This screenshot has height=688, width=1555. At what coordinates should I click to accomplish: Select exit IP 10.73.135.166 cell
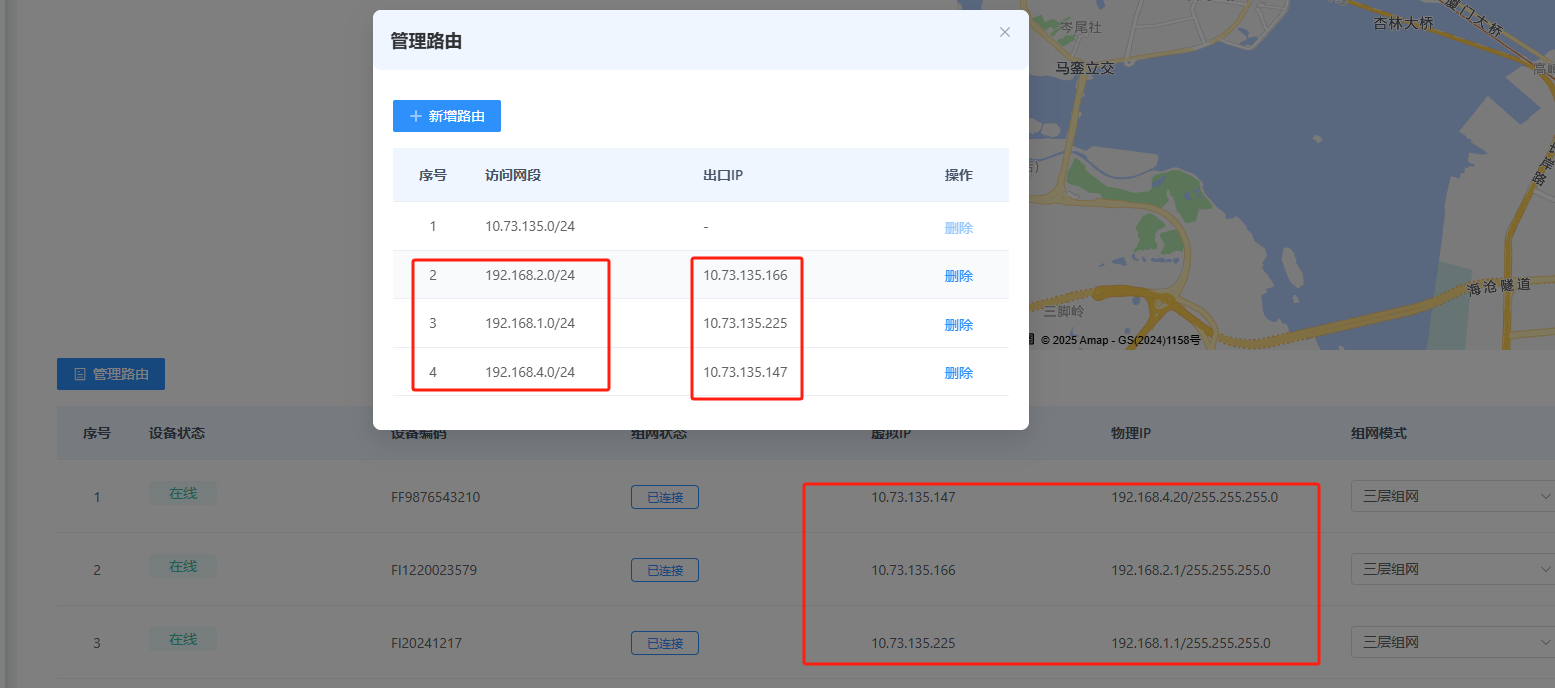[x=745, y=275]
